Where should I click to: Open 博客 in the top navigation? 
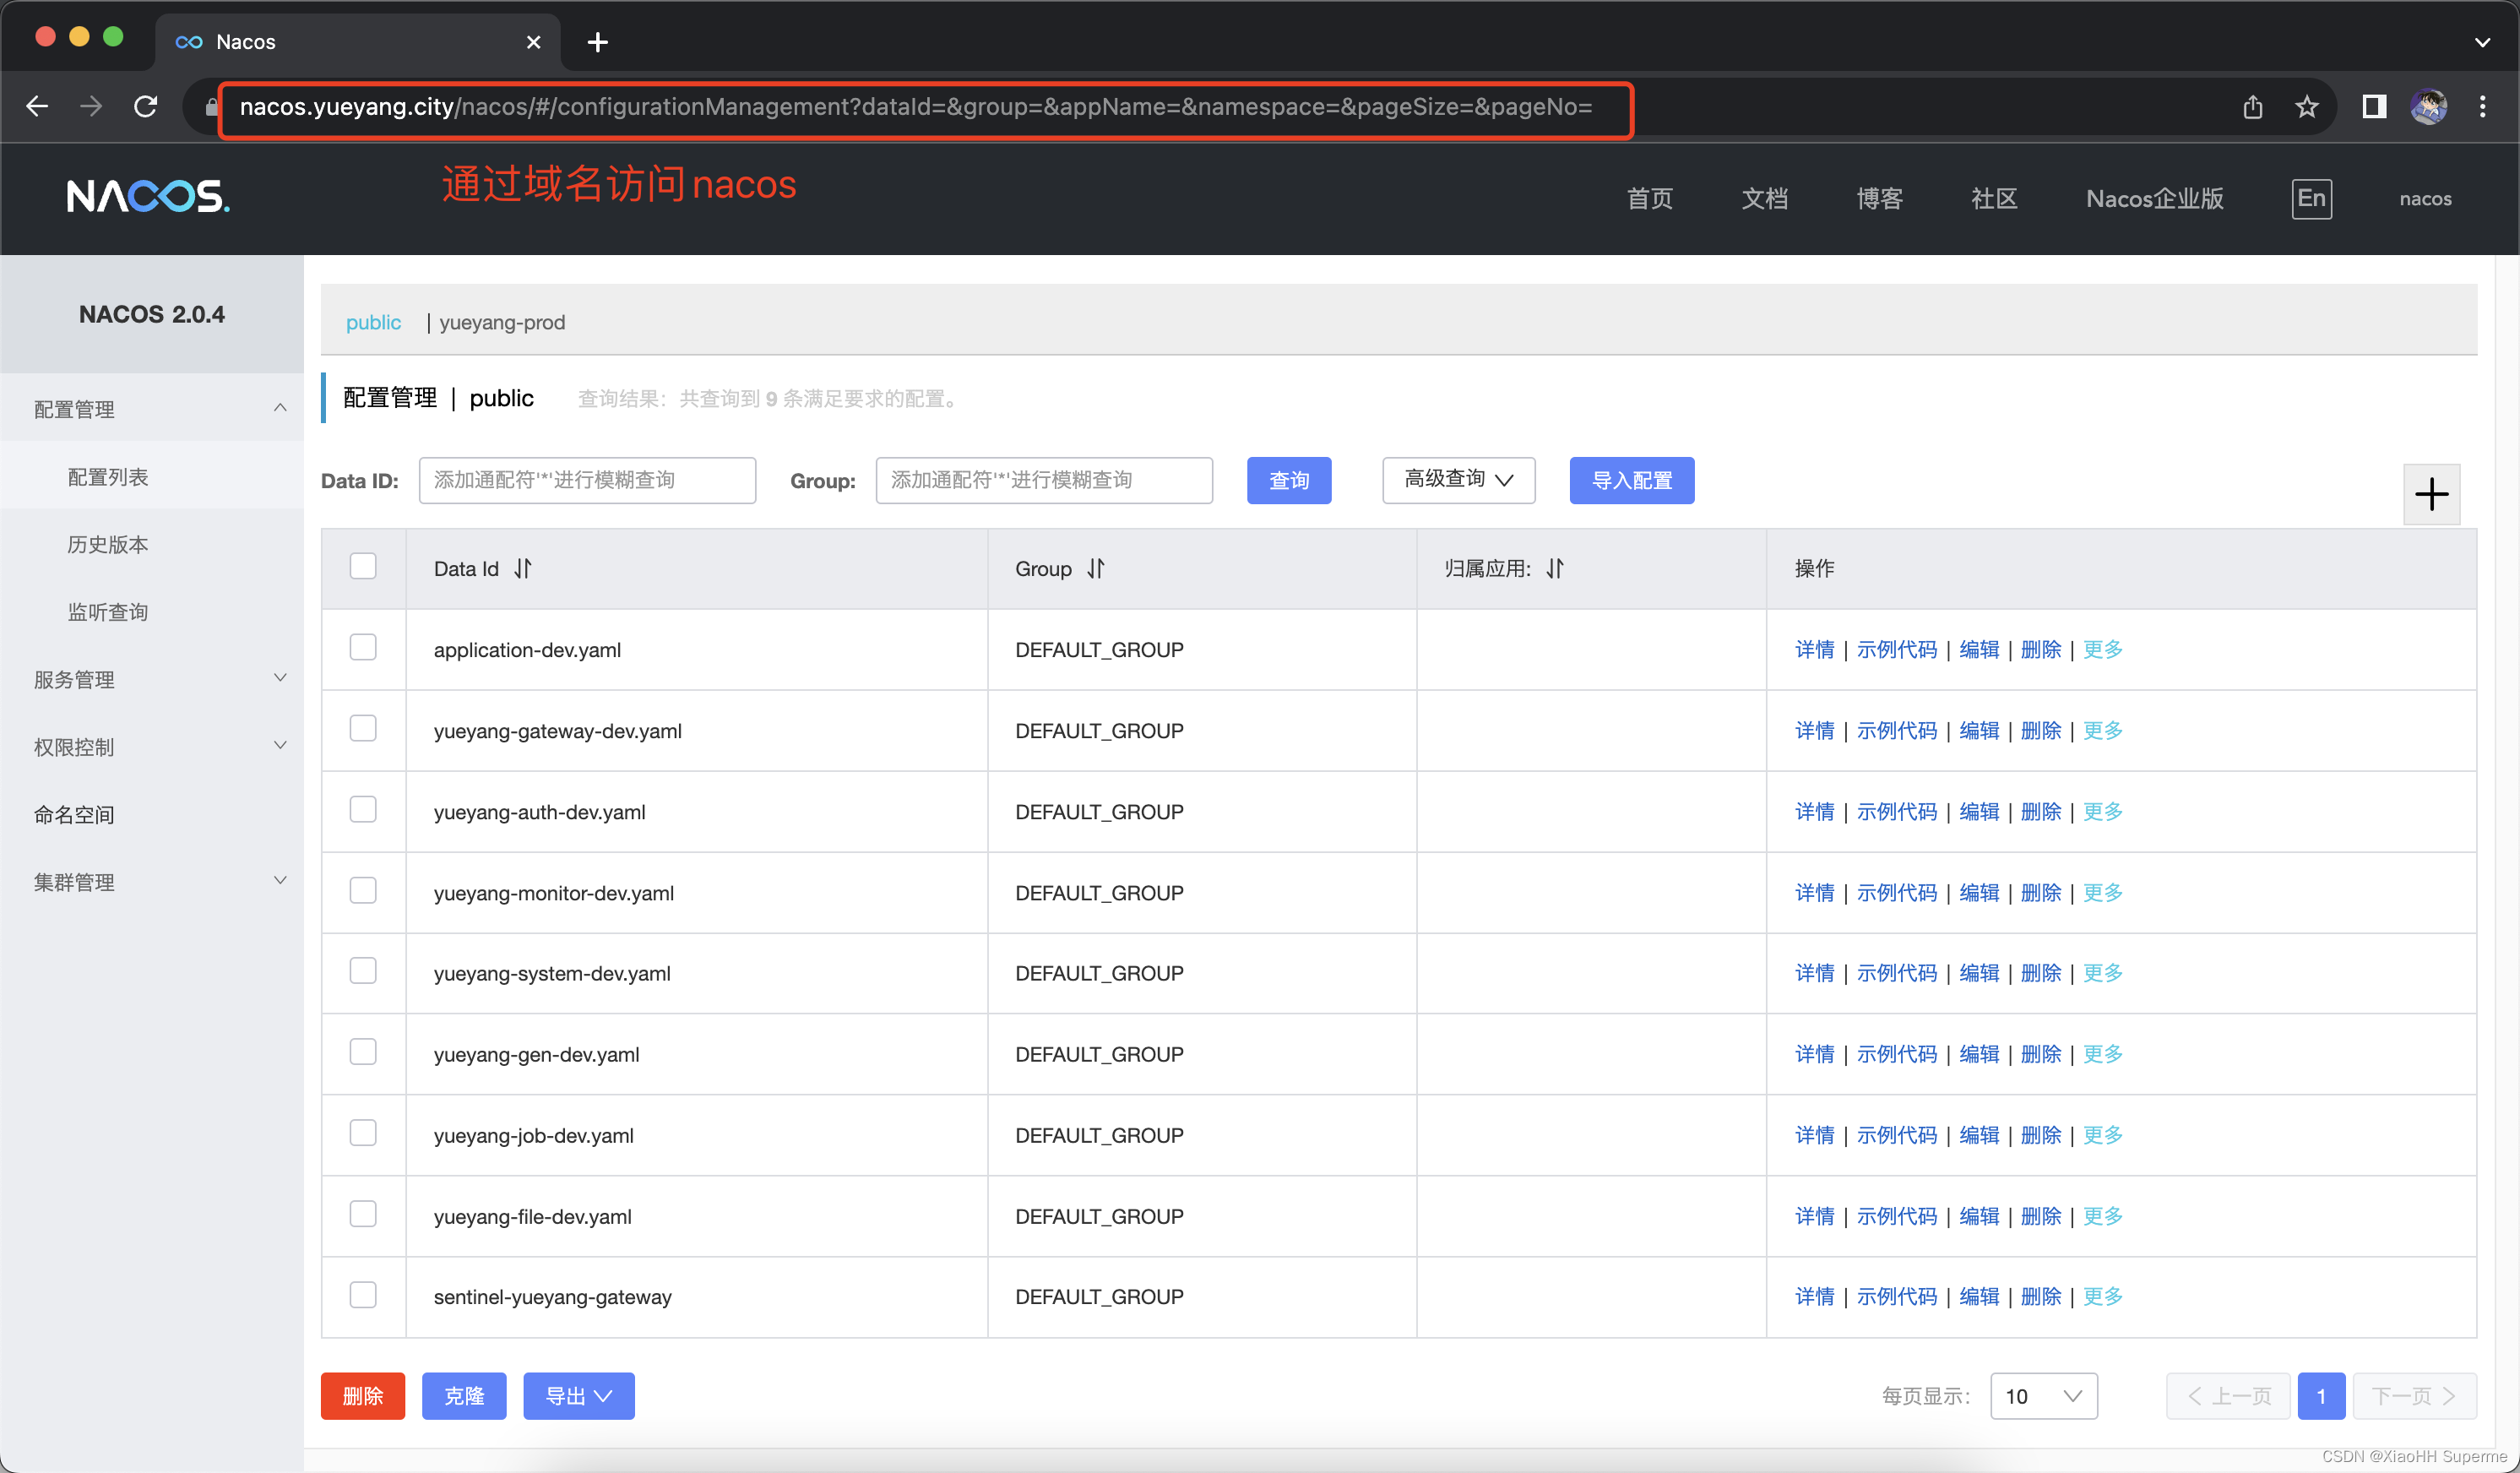coord(1879,198)
